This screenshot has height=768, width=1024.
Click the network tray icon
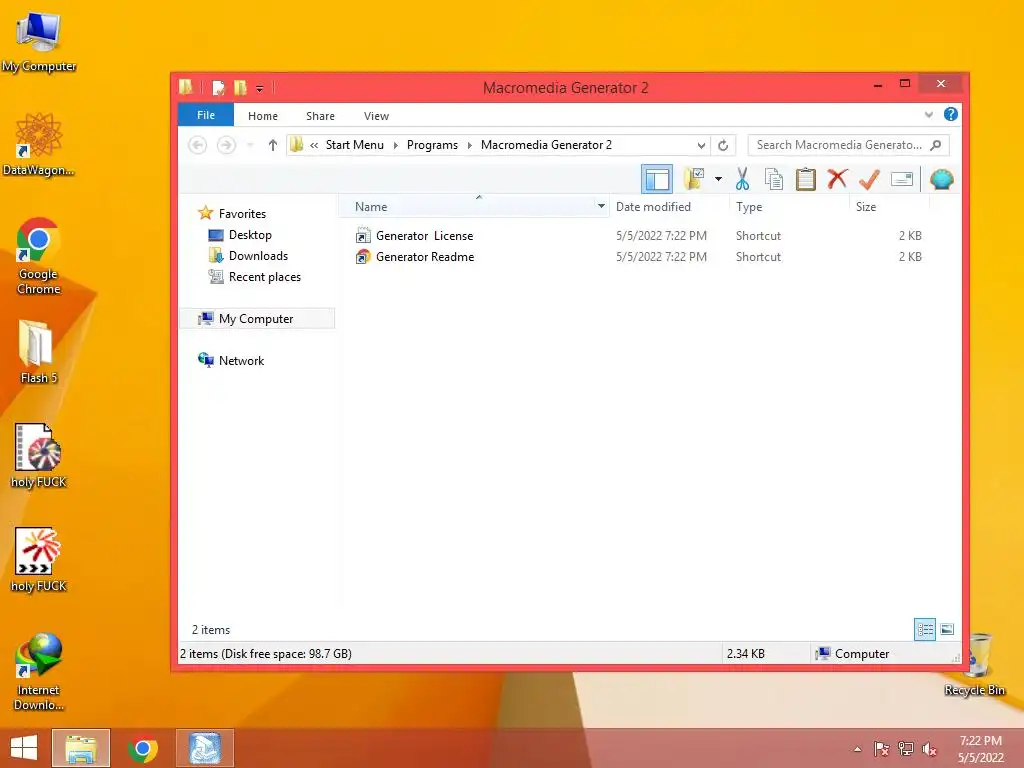pyautogui.click(x=906, y=749)
